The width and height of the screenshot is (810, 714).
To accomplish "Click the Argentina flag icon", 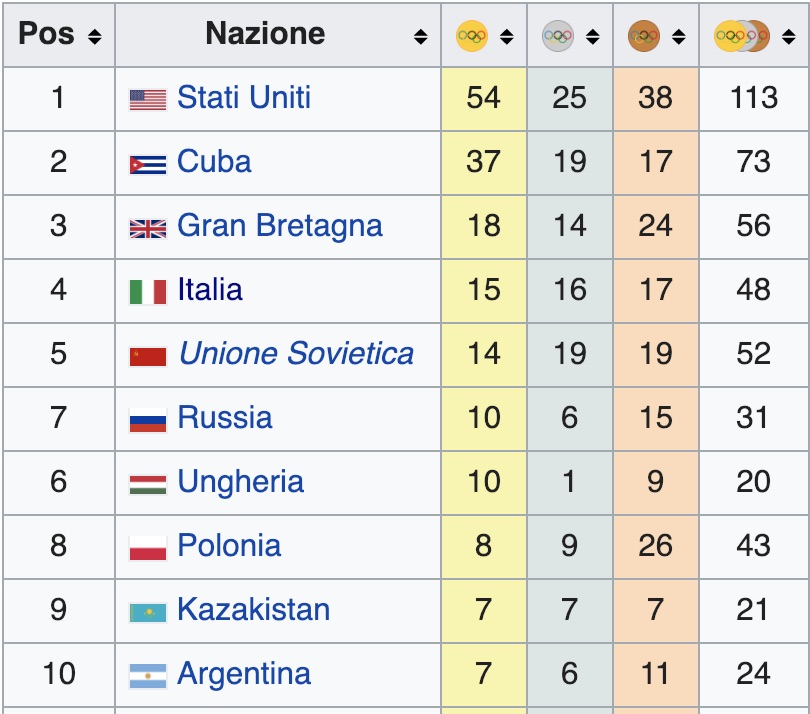I will click(148, 675).
